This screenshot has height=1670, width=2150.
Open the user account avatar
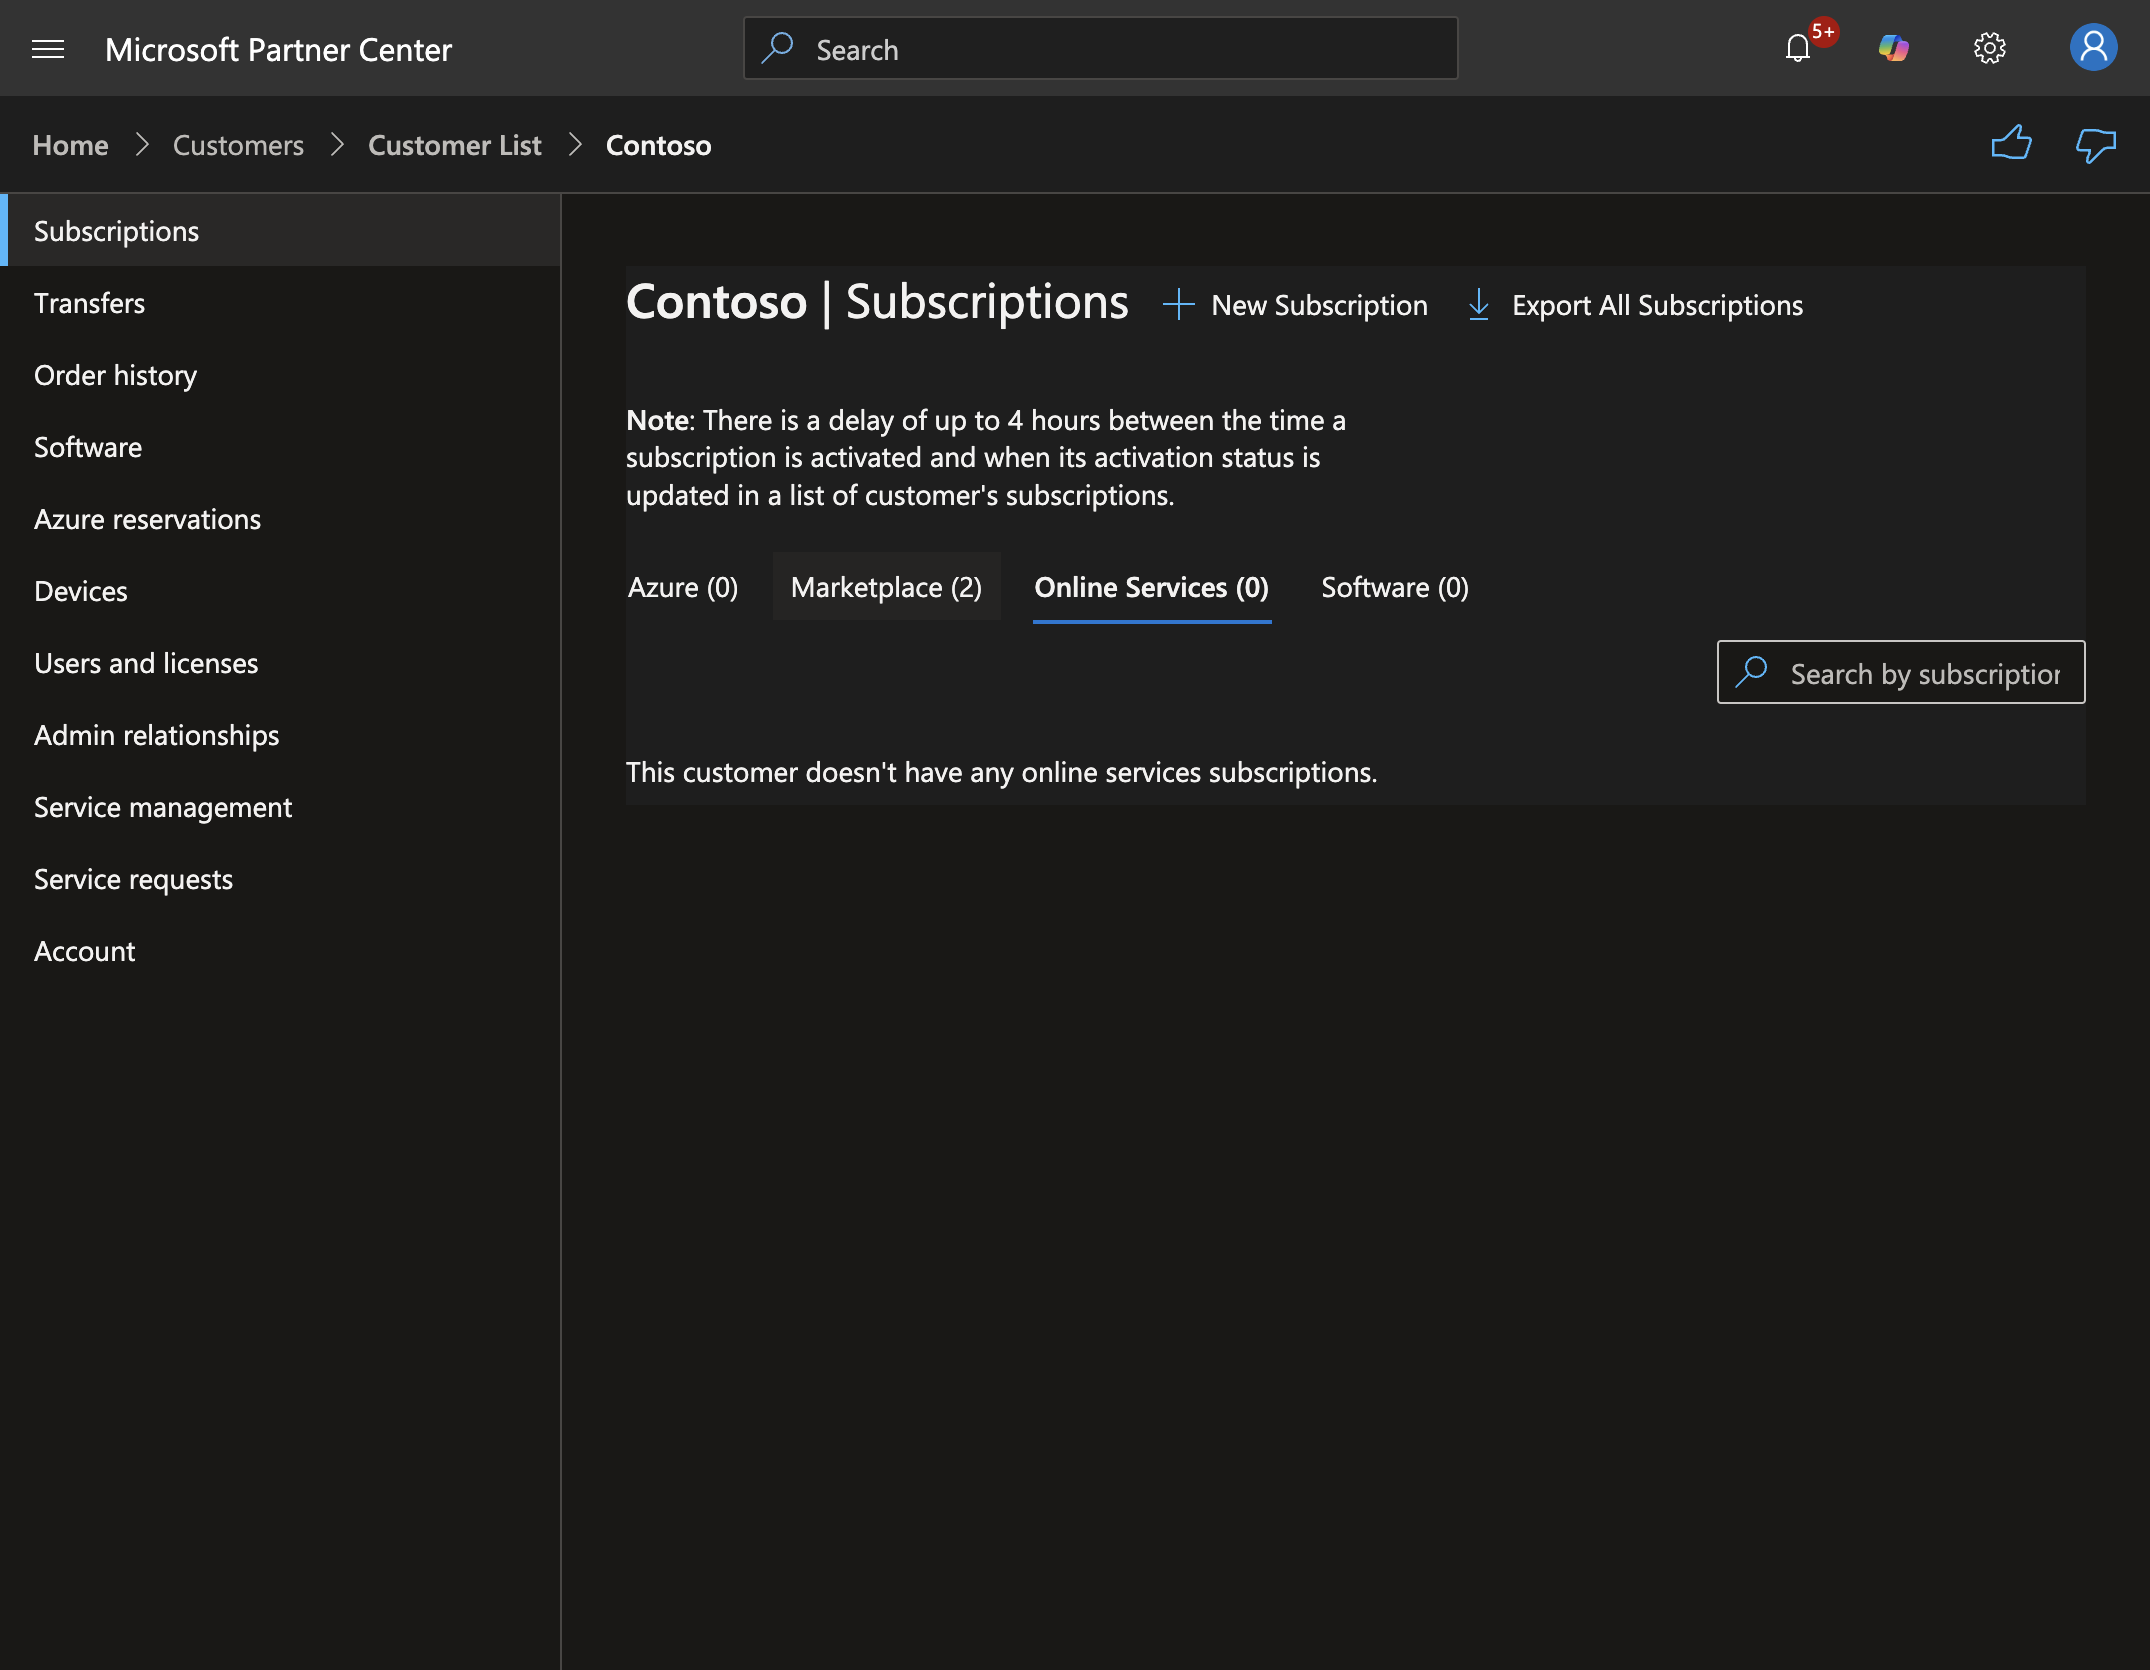[x=2093, y=48]
